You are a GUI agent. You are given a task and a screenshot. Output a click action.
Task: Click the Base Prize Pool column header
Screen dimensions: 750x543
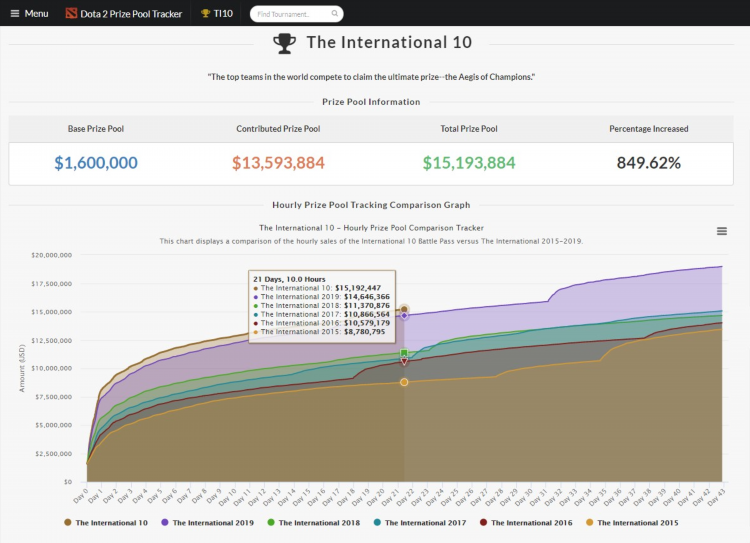(x=96, y=129)
